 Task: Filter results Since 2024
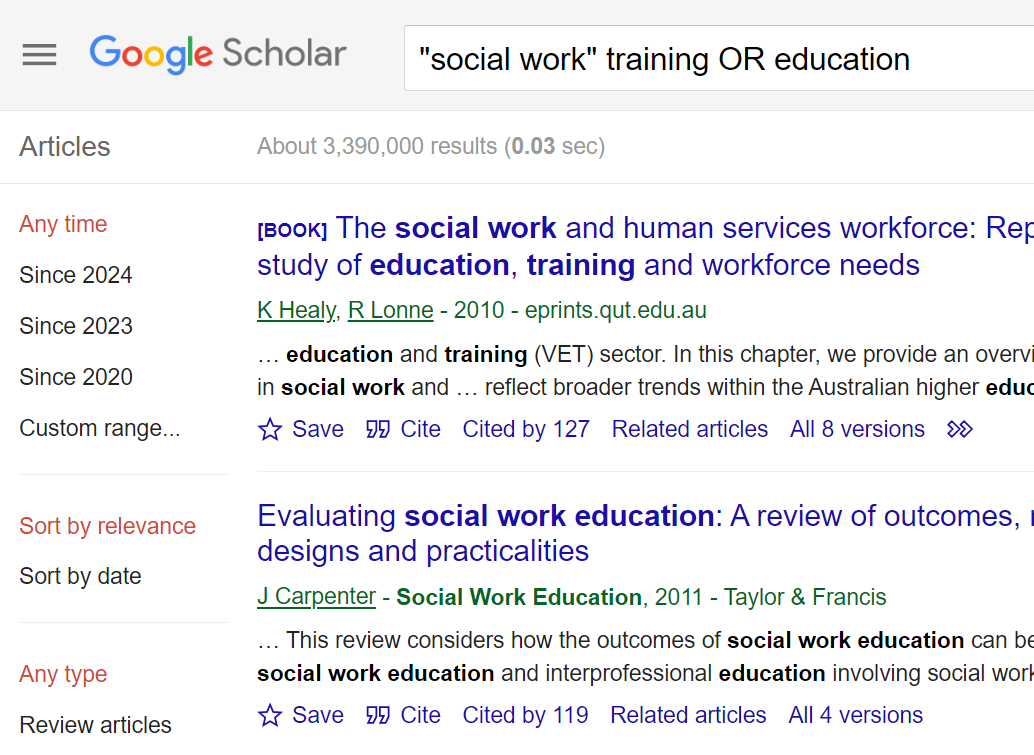pyautogui.click(x=76, y=275)
